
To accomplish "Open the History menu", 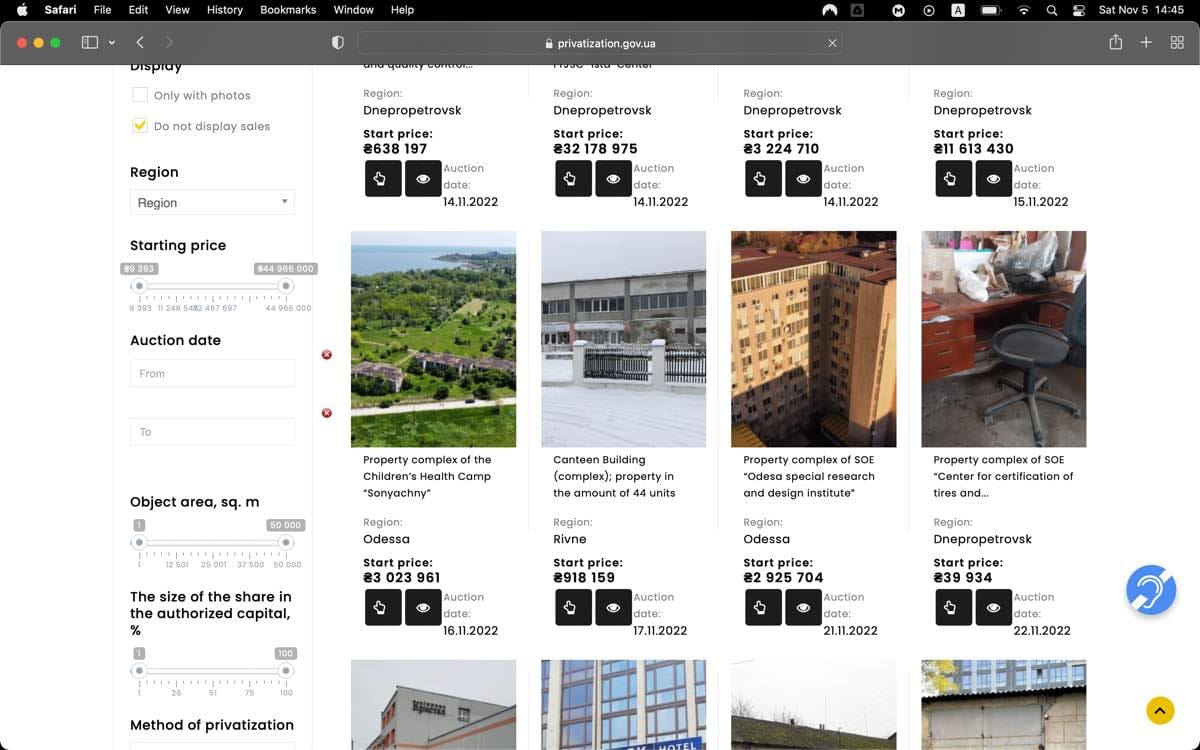I will pyautogui.click(x=224, y=10).
